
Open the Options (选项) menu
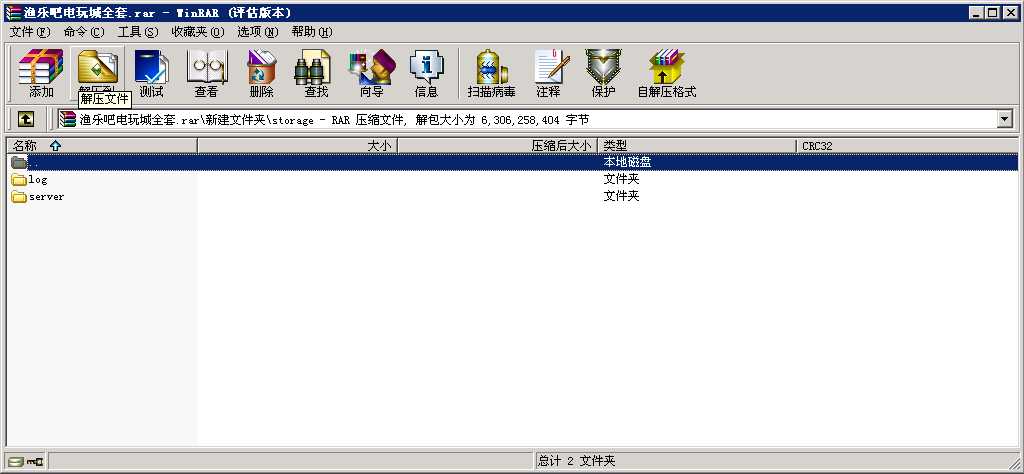tap(257, 32)
